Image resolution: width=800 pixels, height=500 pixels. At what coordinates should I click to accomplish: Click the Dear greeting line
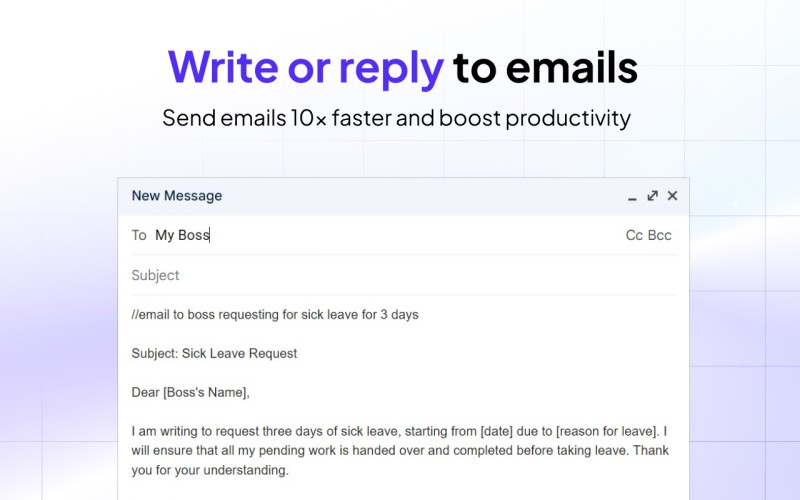190,392
